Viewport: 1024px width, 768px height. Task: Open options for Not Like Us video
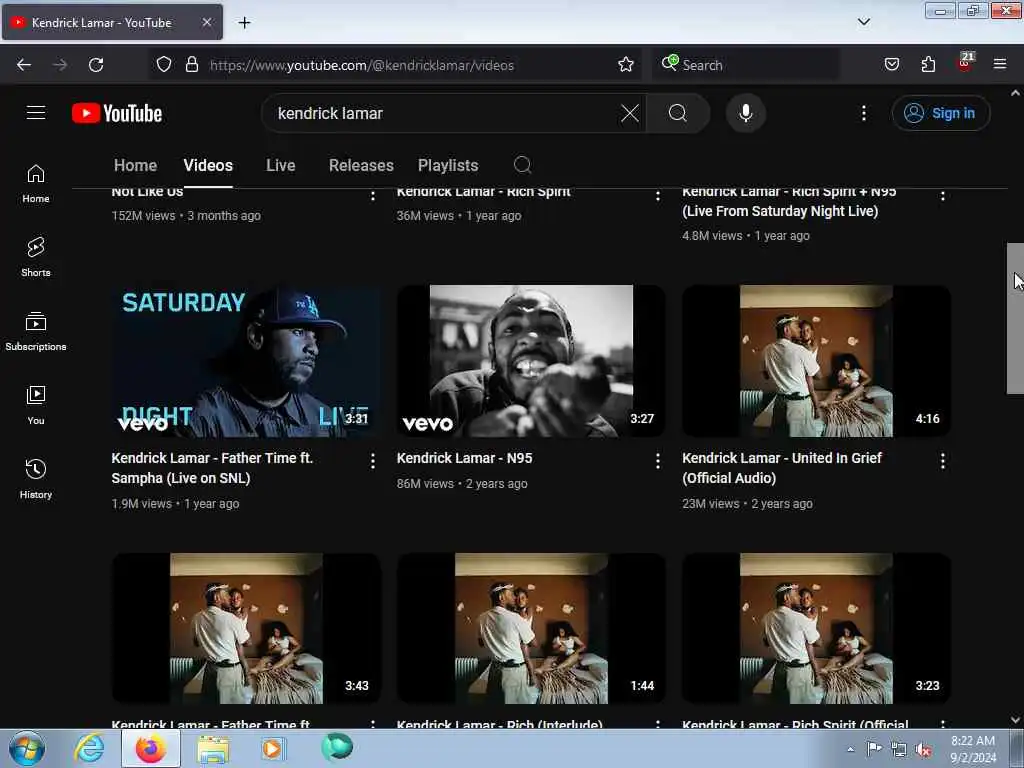coord(373,195)
